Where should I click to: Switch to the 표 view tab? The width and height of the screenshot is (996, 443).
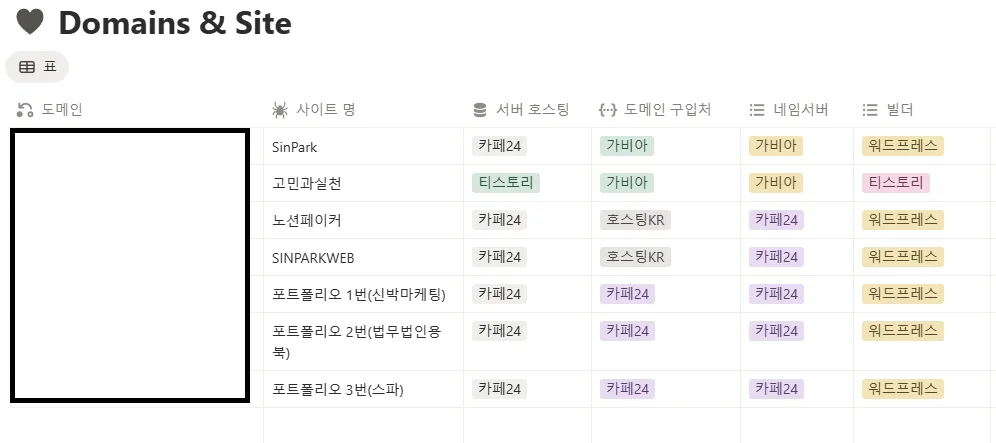(x=38, y=67)
